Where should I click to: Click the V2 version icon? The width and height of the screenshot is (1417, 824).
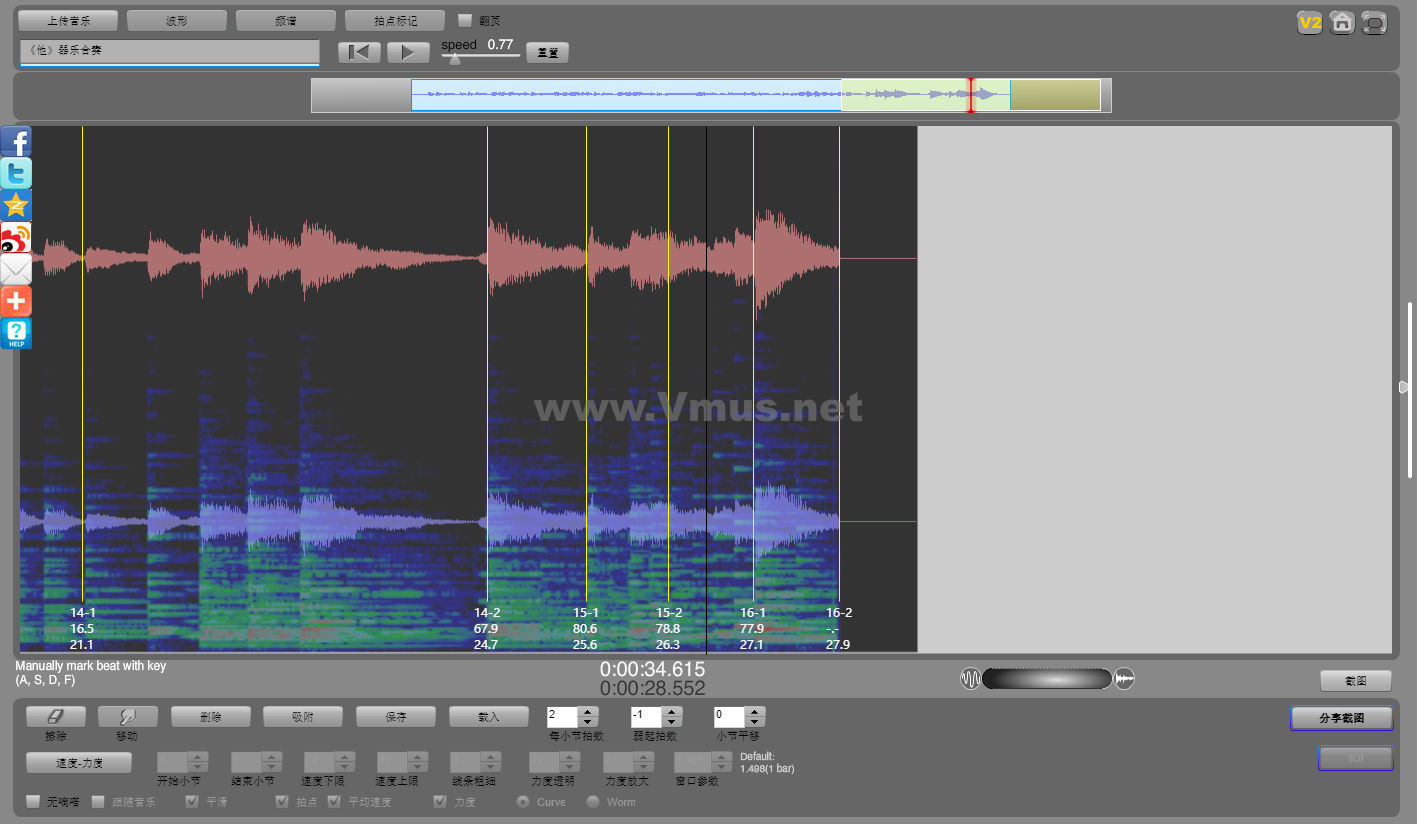[x=1309, y=23]
